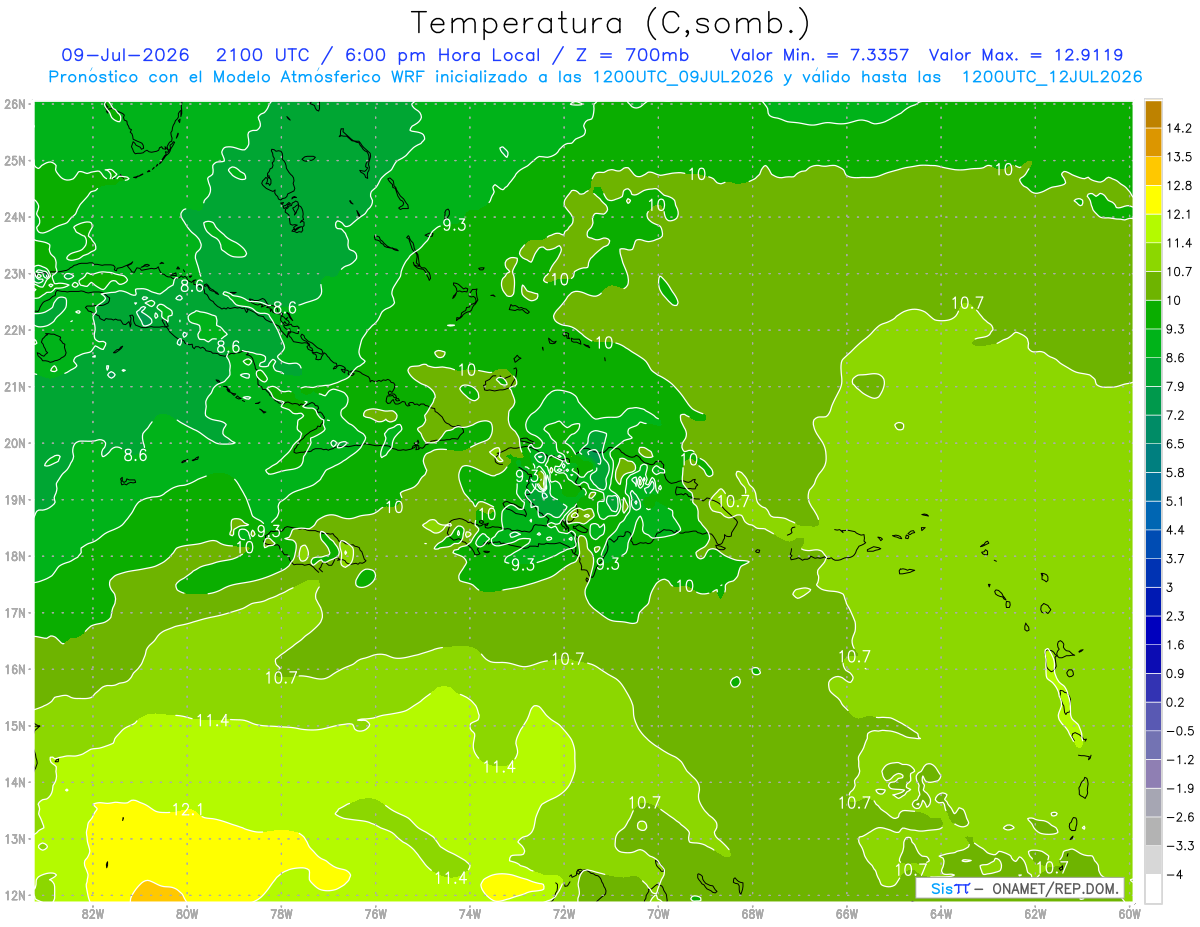This screenshot has height=927, width=1200.
Task: Click the "19N" latitude axis label
Action: click(x=15, y=499)
